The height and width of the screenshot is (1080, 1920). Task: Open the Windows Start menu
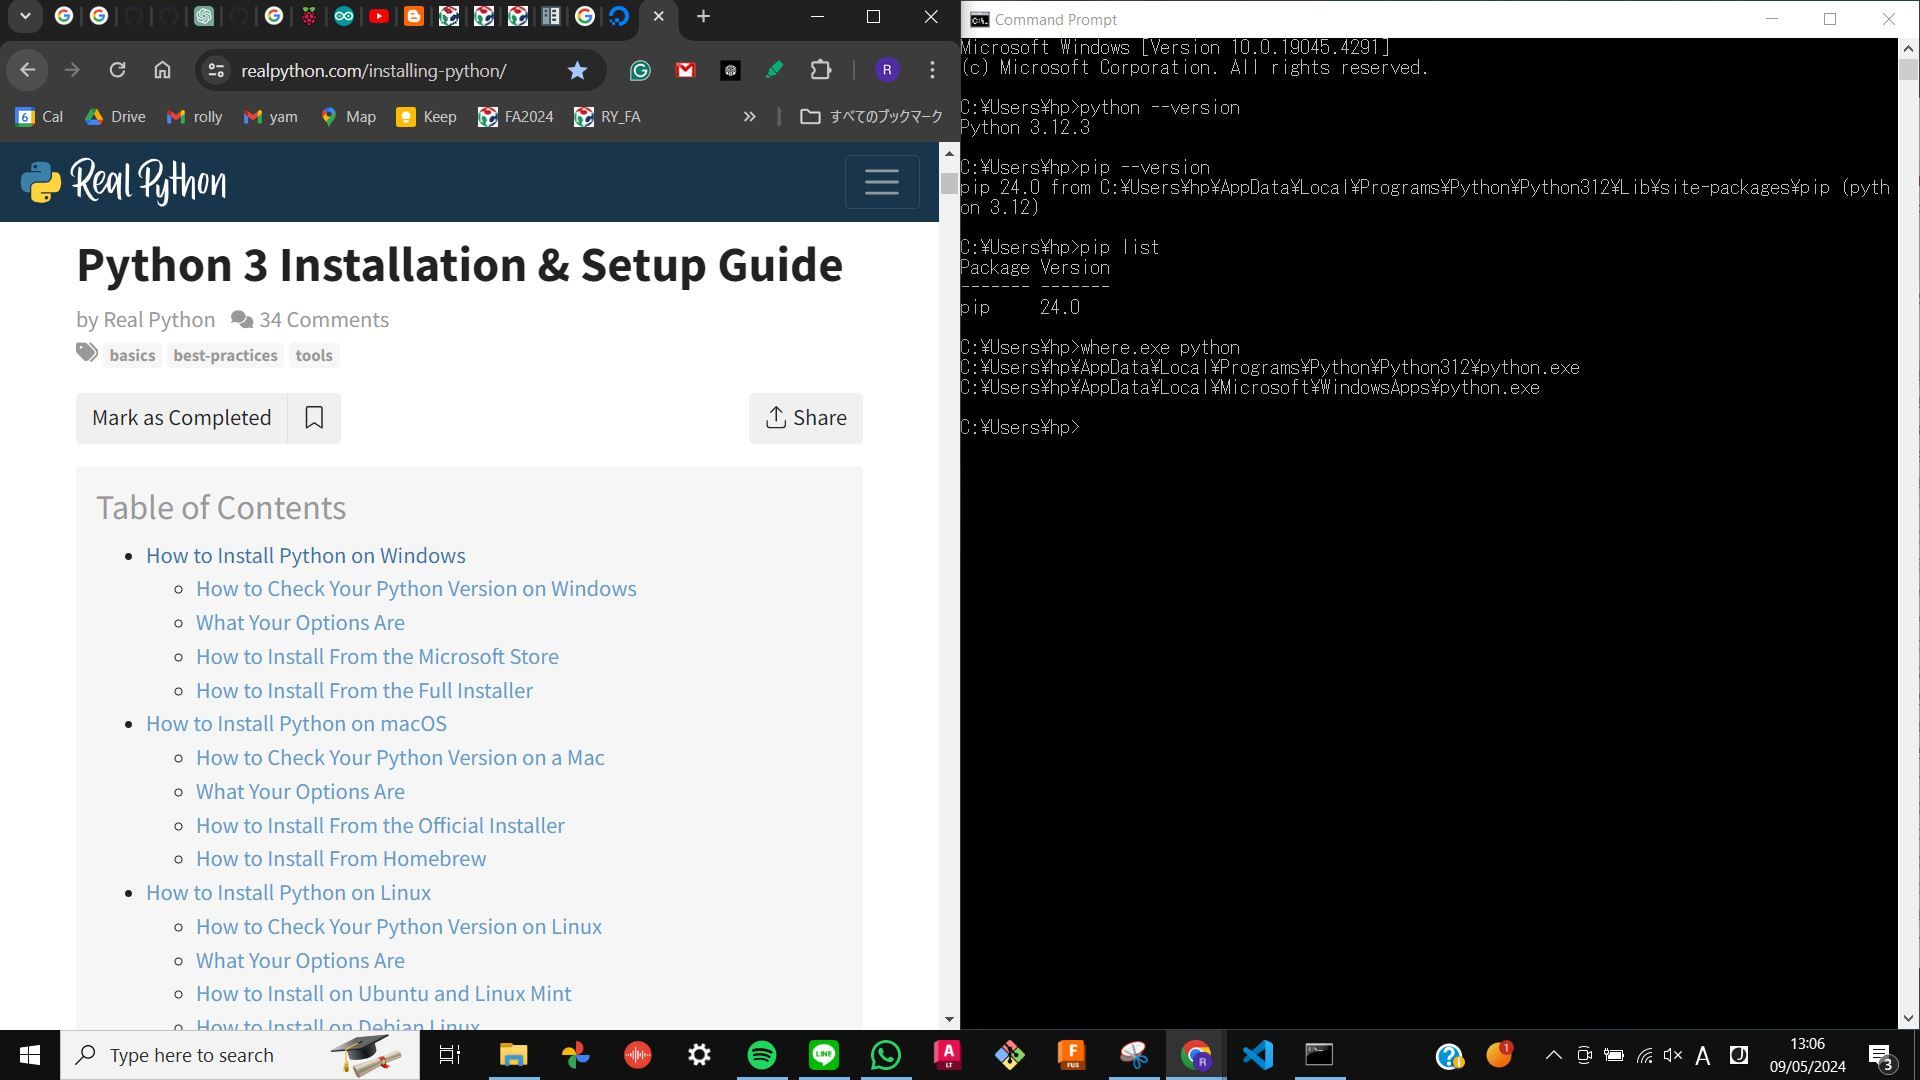pos(30,1055)
